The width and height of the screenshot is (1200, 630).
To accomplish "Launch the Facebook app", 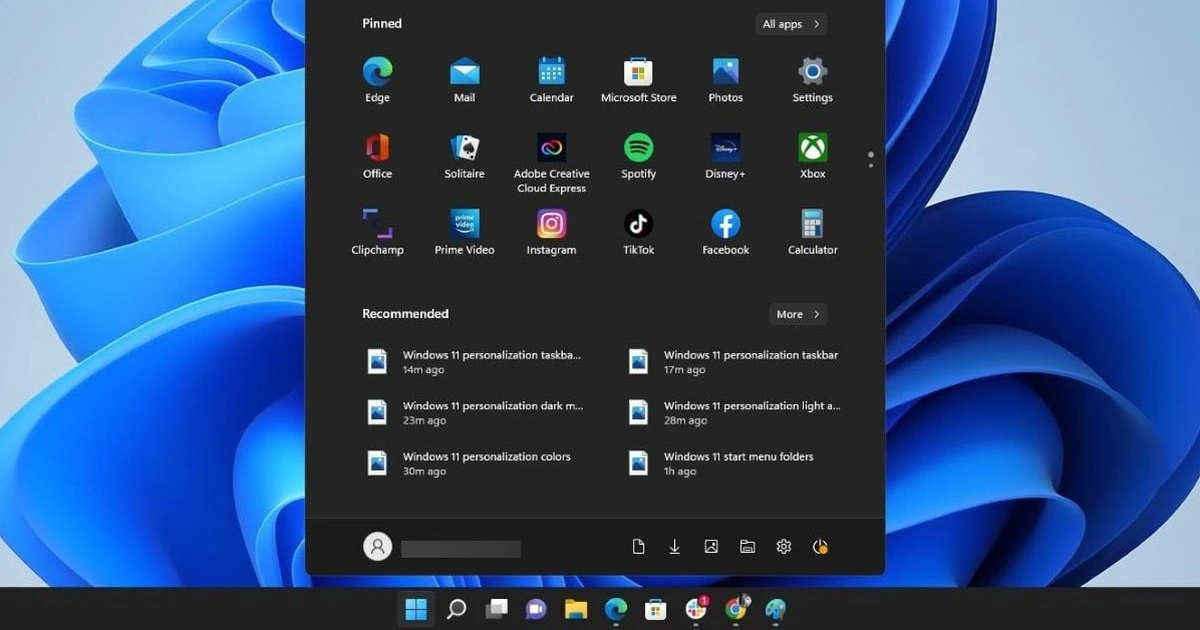I will point(725,231).
